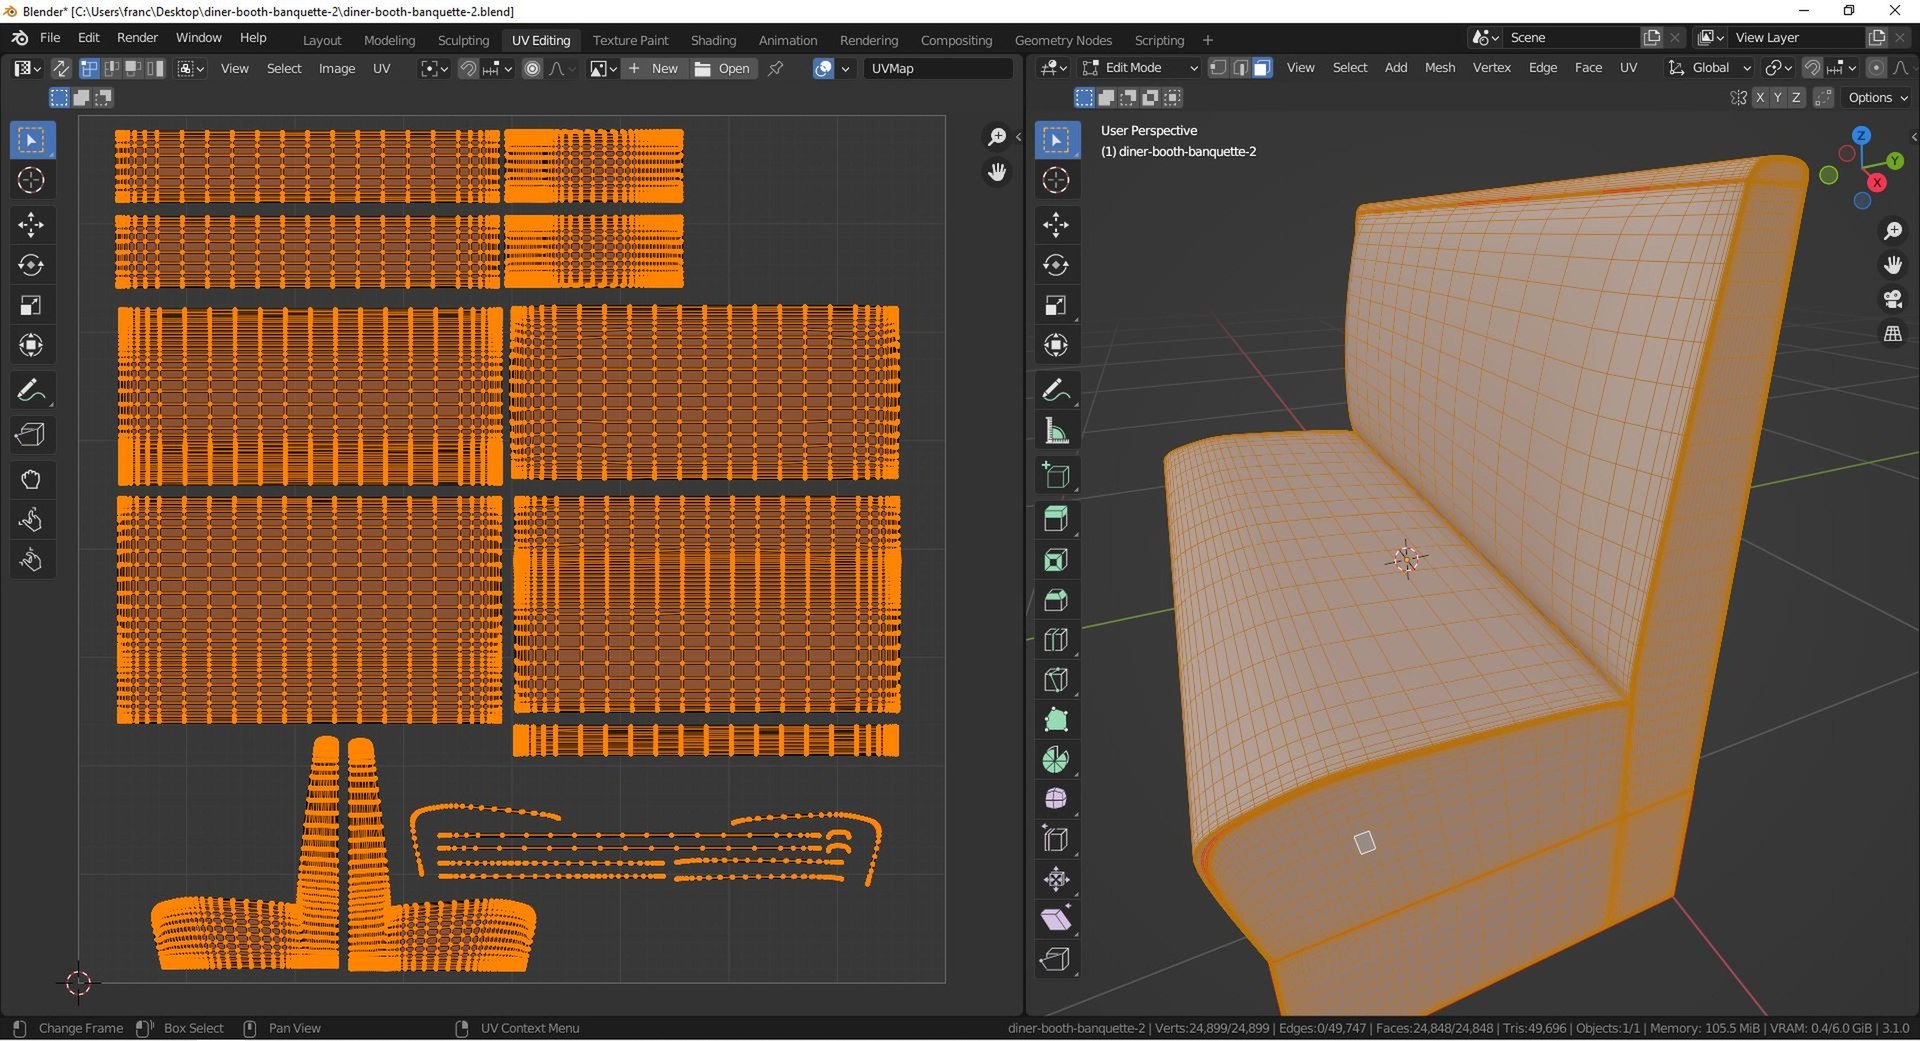Select the UV editor Rotate tool

(x=31, y=265)
